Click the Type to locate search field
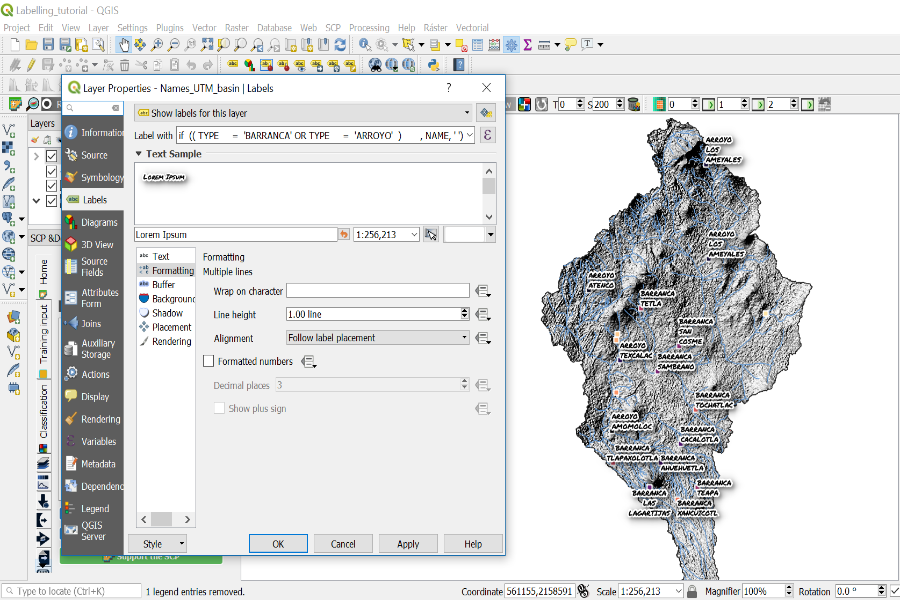 pyautogui.click(x=72, y=591)
